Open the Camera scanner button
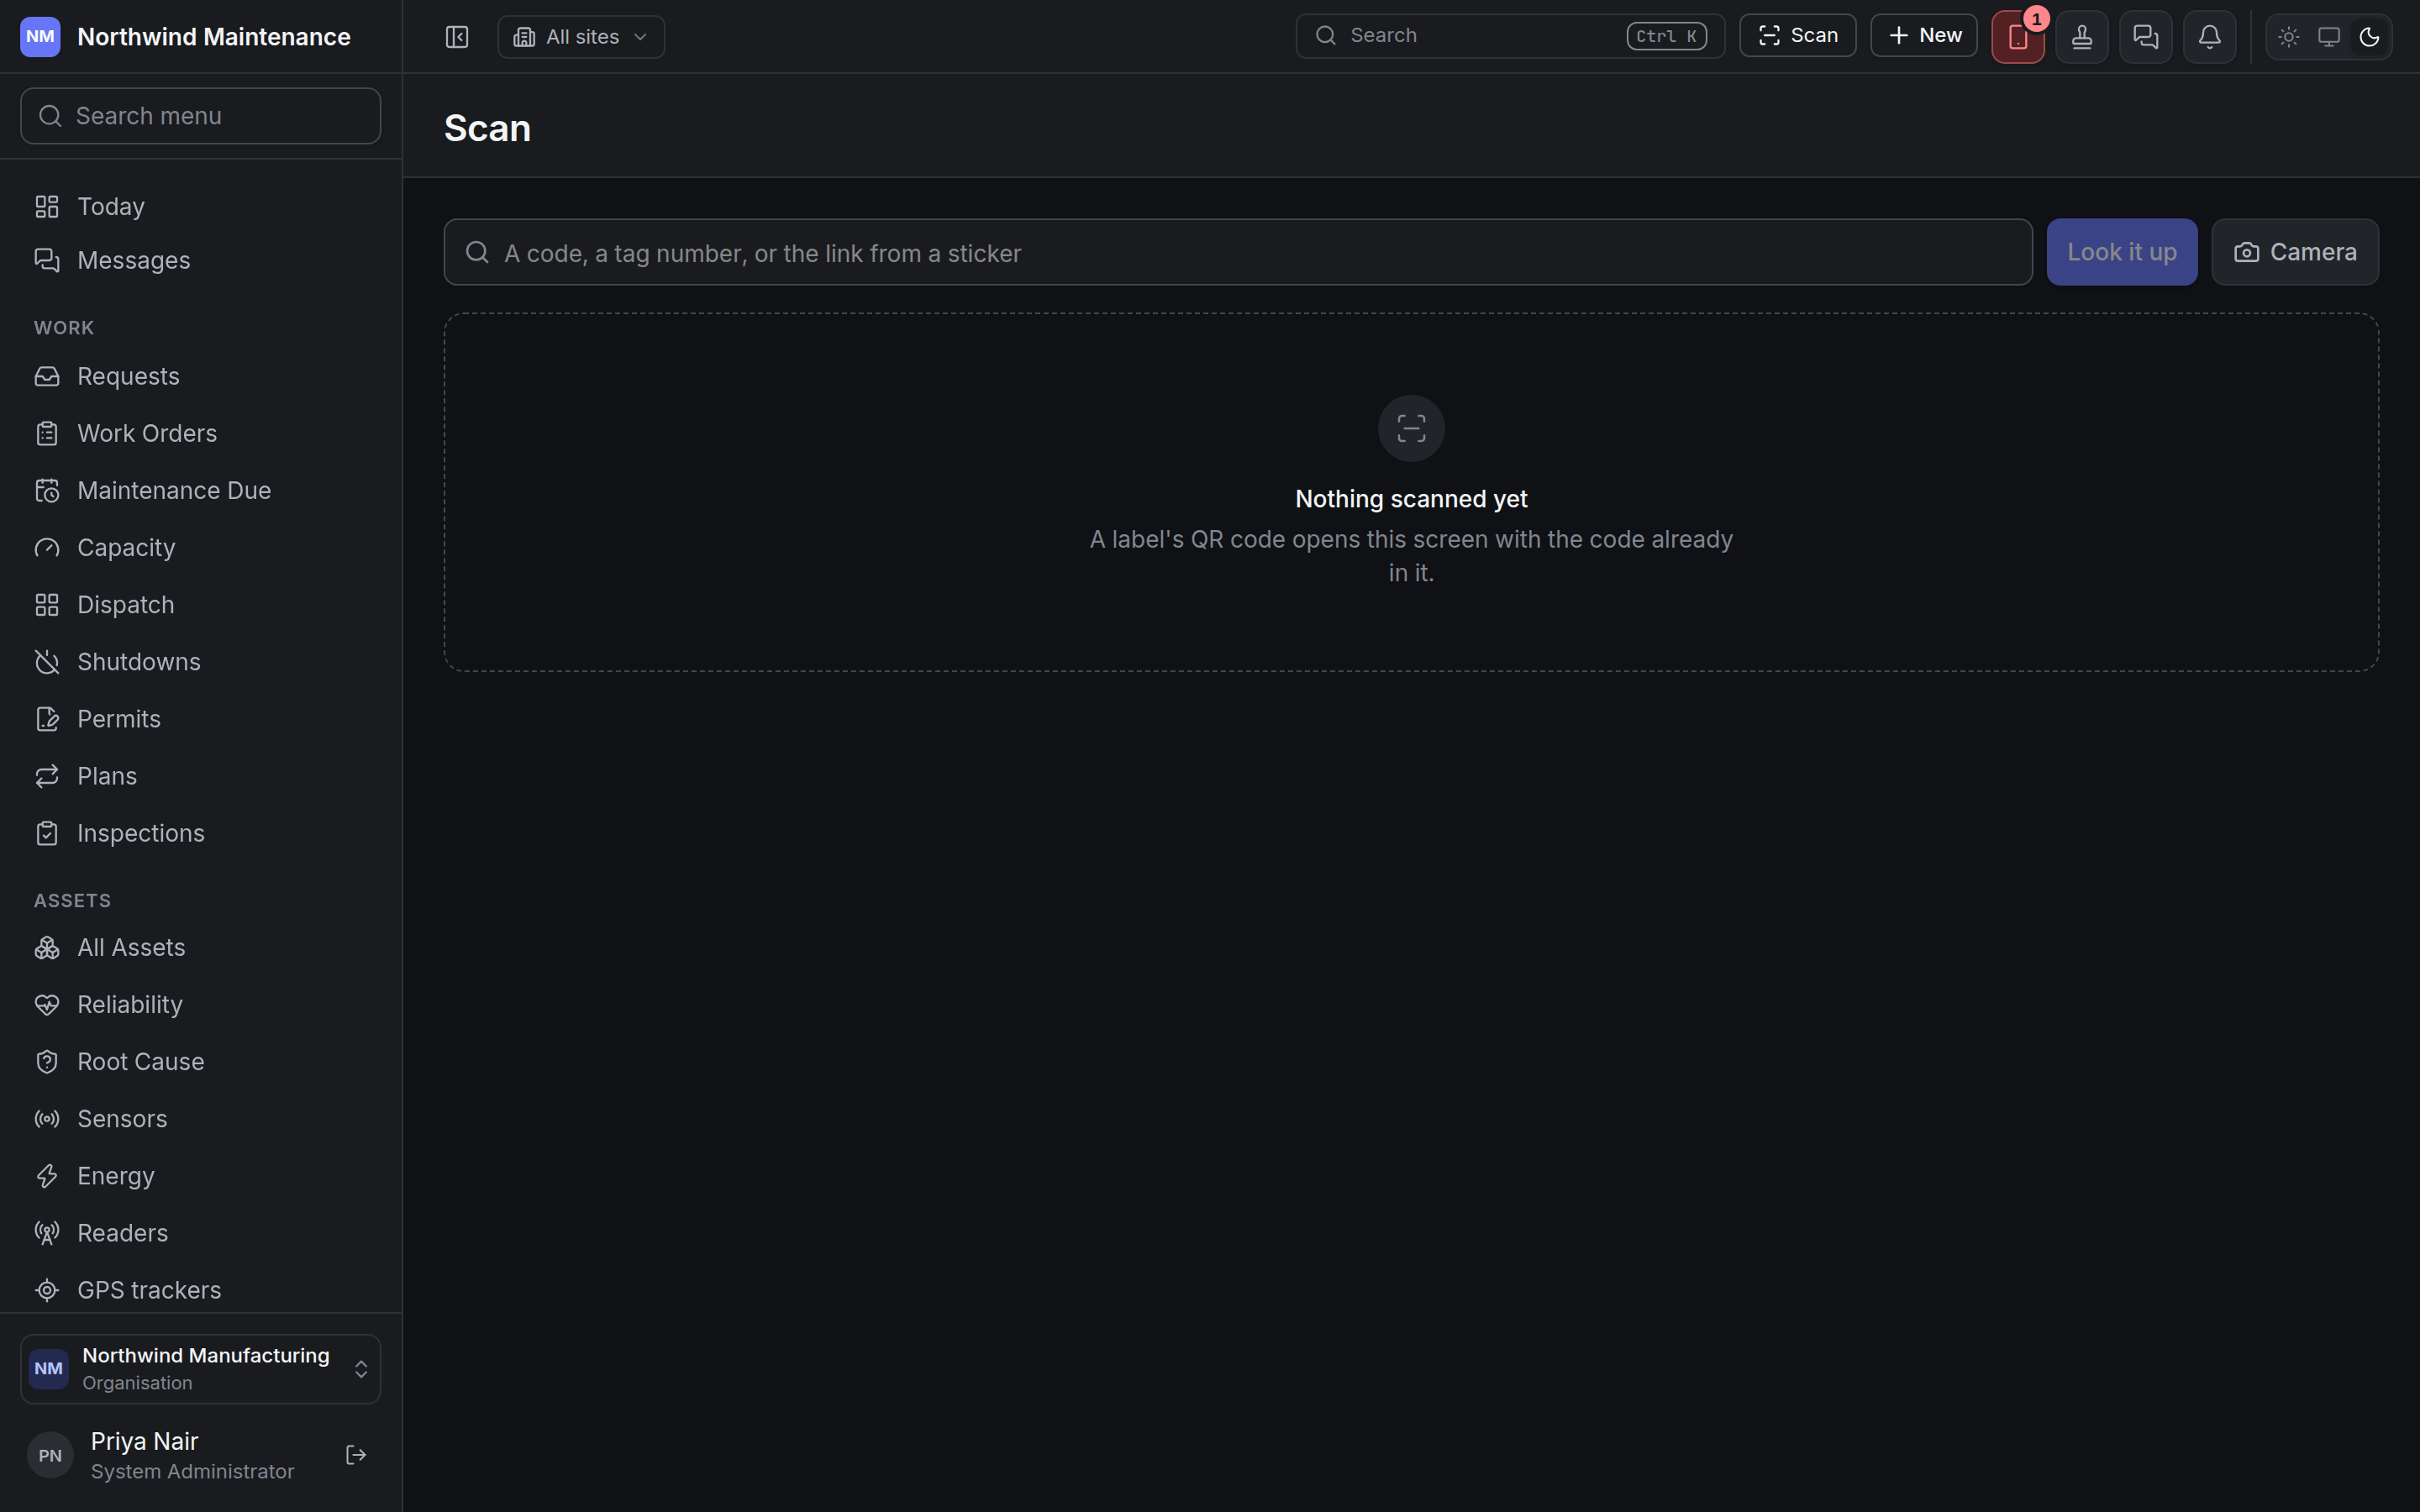Viewport: 2420px width, 1512px height. click(2295, 252)
